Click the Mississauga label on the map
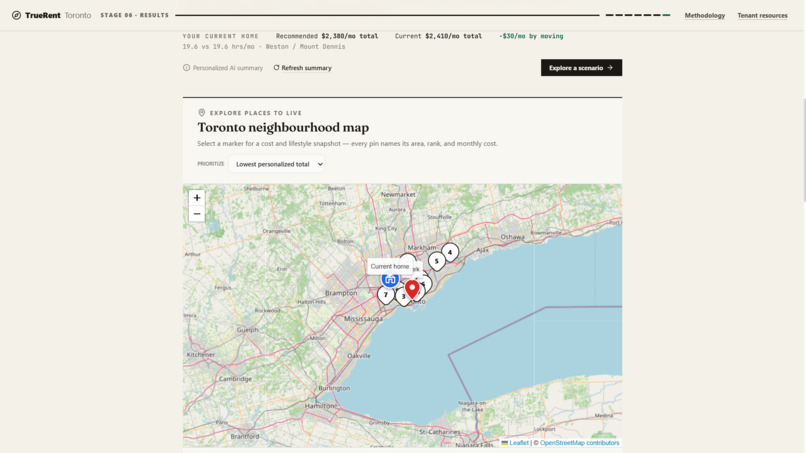 coord(363,319)
